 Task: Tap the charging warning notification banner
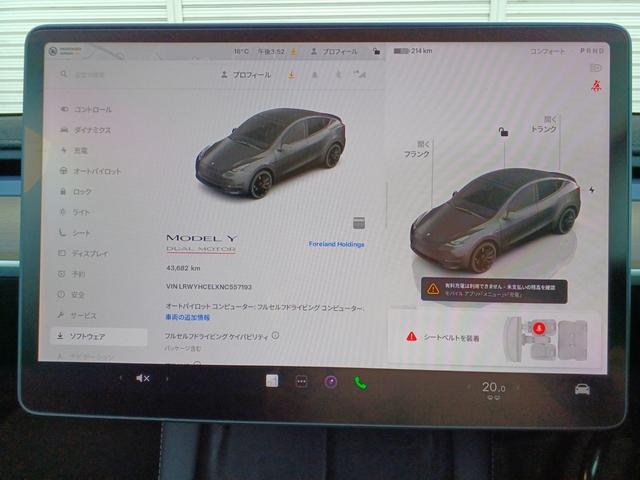click(494, 290)
